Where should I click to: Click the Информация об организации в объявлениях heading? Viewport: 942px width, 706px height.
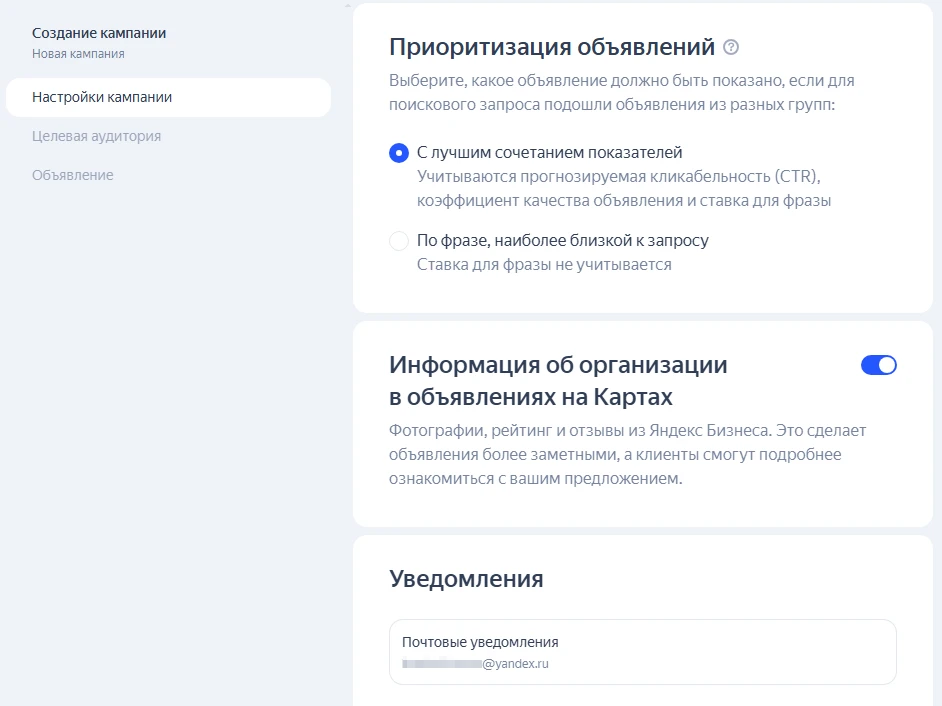click(x=558, y=381)
